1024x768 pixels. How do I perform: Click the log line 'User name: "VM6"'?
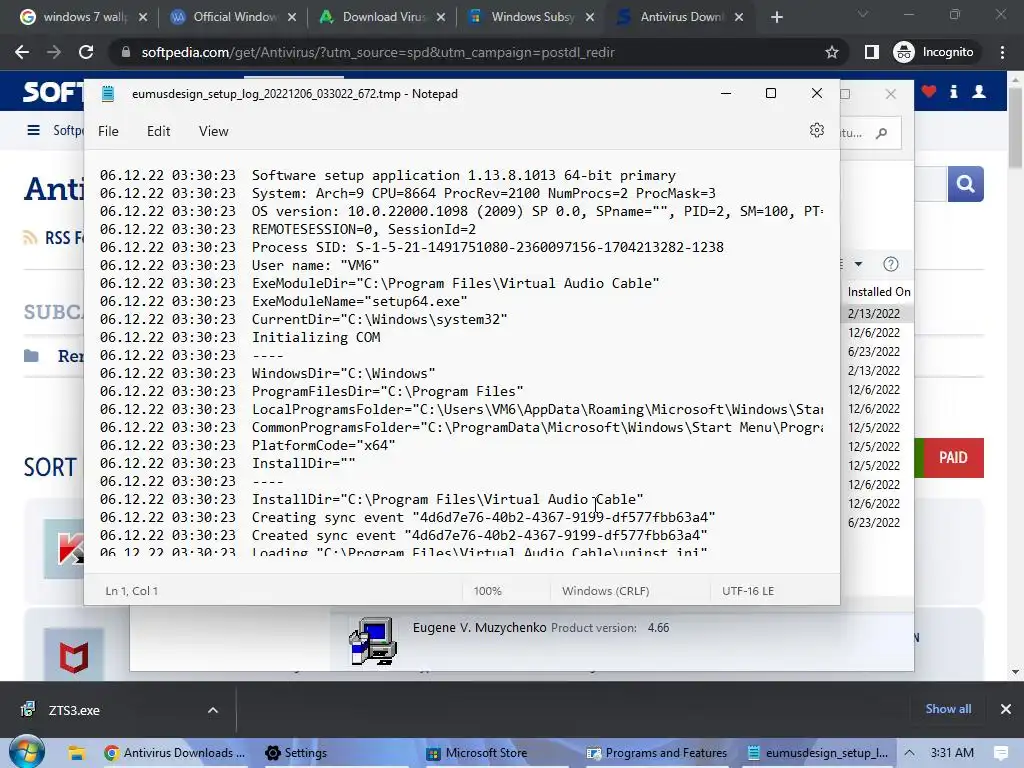pyautogui.click(x=315, y=266)
